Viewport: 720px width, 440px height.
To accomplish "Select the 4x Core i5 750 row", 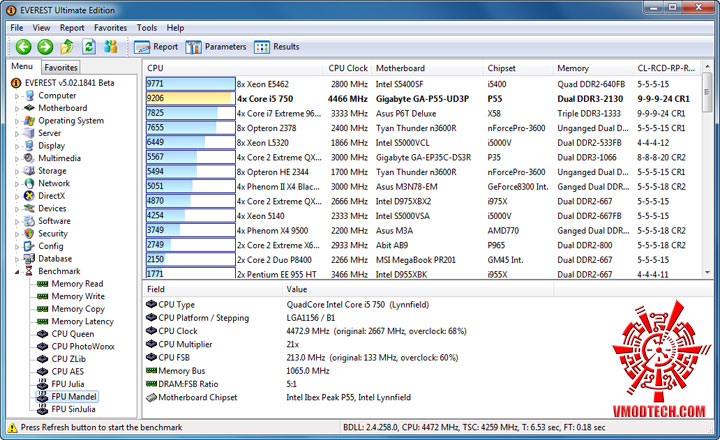I will pos(422,99).
